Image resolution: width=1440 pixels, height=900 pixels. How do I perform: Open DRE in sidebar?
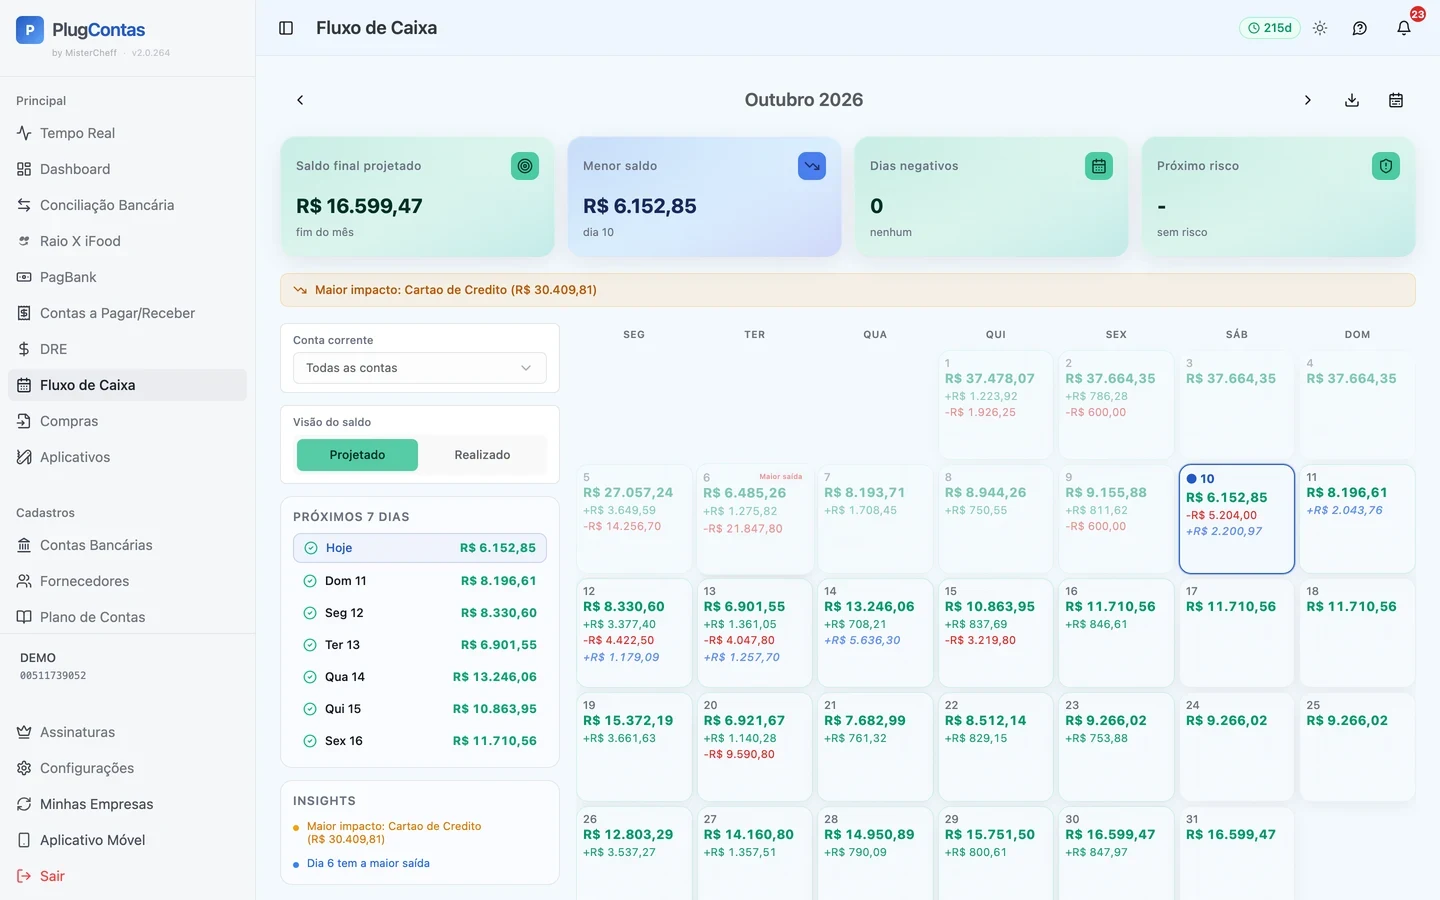tap(127, 349)
